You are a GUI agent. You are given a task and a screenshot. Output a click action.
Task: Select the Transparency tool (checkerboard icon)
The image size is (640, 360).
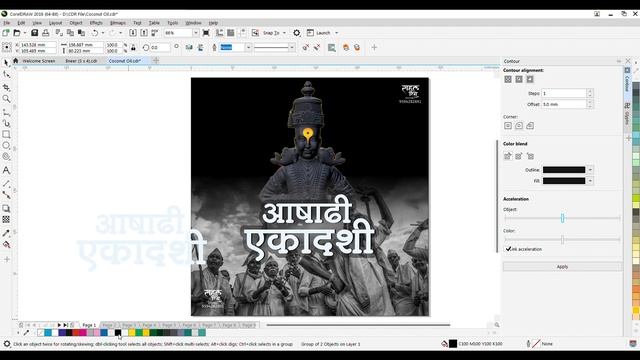[x=6, y=220]
